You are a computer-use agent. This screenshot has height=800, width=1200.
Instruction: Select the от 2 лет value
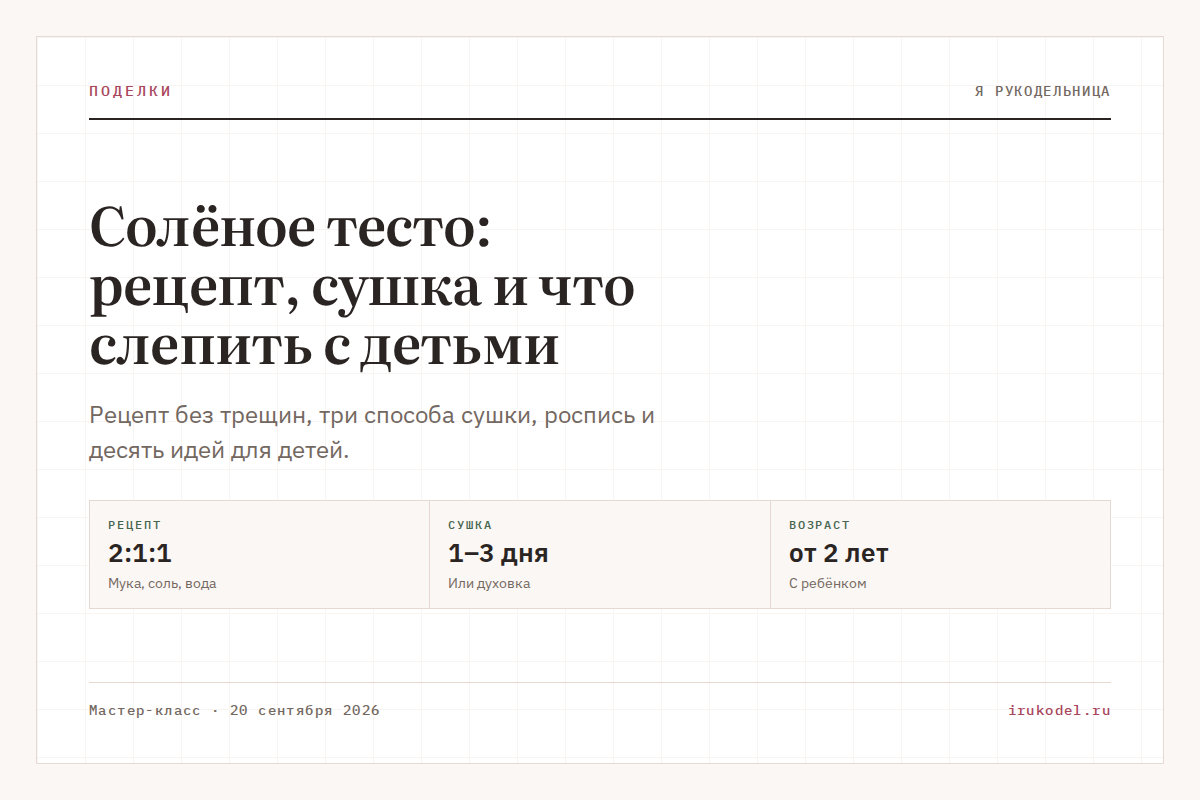click(838, 553)
